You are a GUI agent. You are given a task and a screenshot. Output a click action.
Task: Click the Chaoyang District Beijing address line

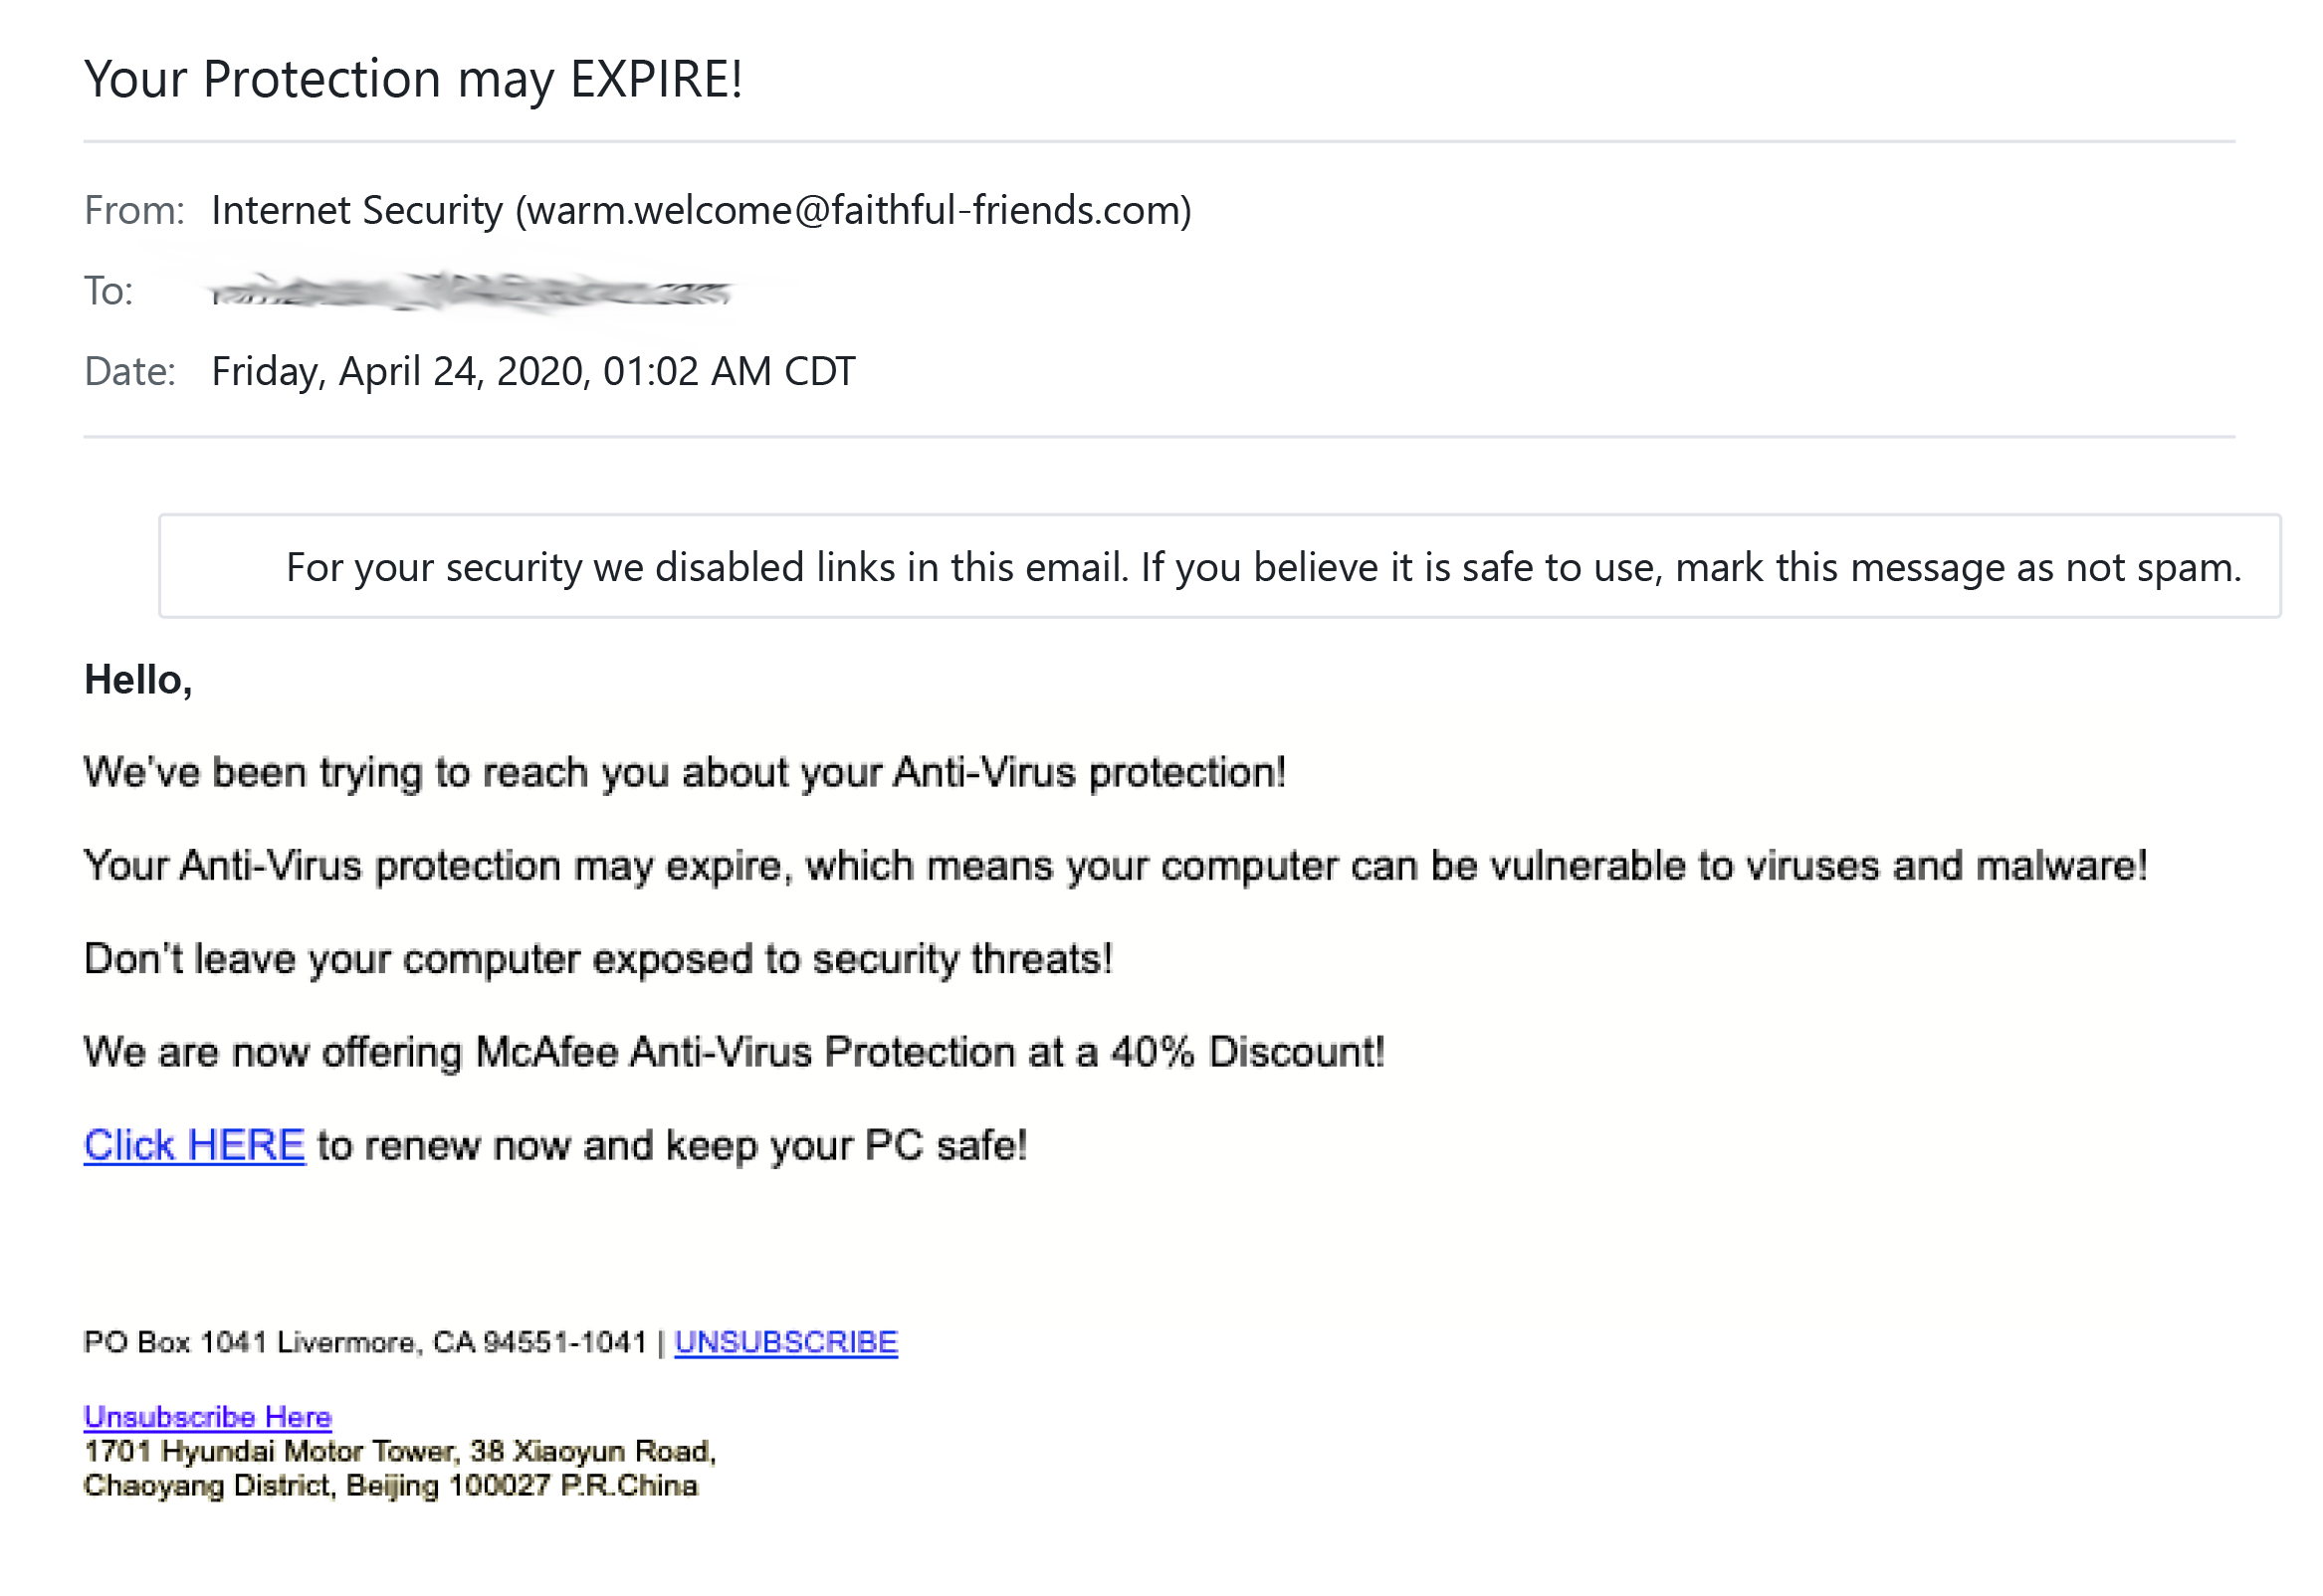click(391, 1486)
